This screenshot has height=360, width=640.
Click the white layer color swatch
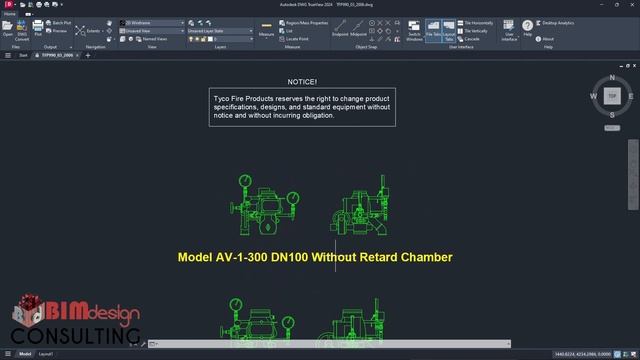coord(210,39)
